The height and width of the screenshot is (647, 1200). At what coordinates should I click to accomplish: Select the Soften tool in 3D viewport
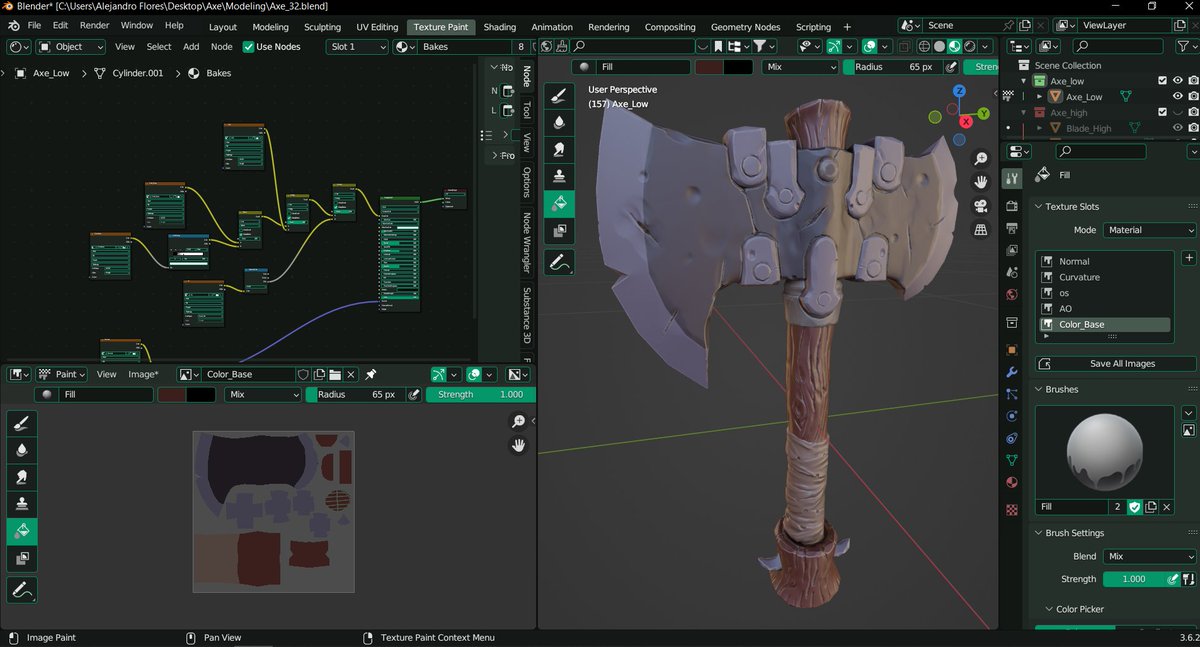(x=559, y=123)
